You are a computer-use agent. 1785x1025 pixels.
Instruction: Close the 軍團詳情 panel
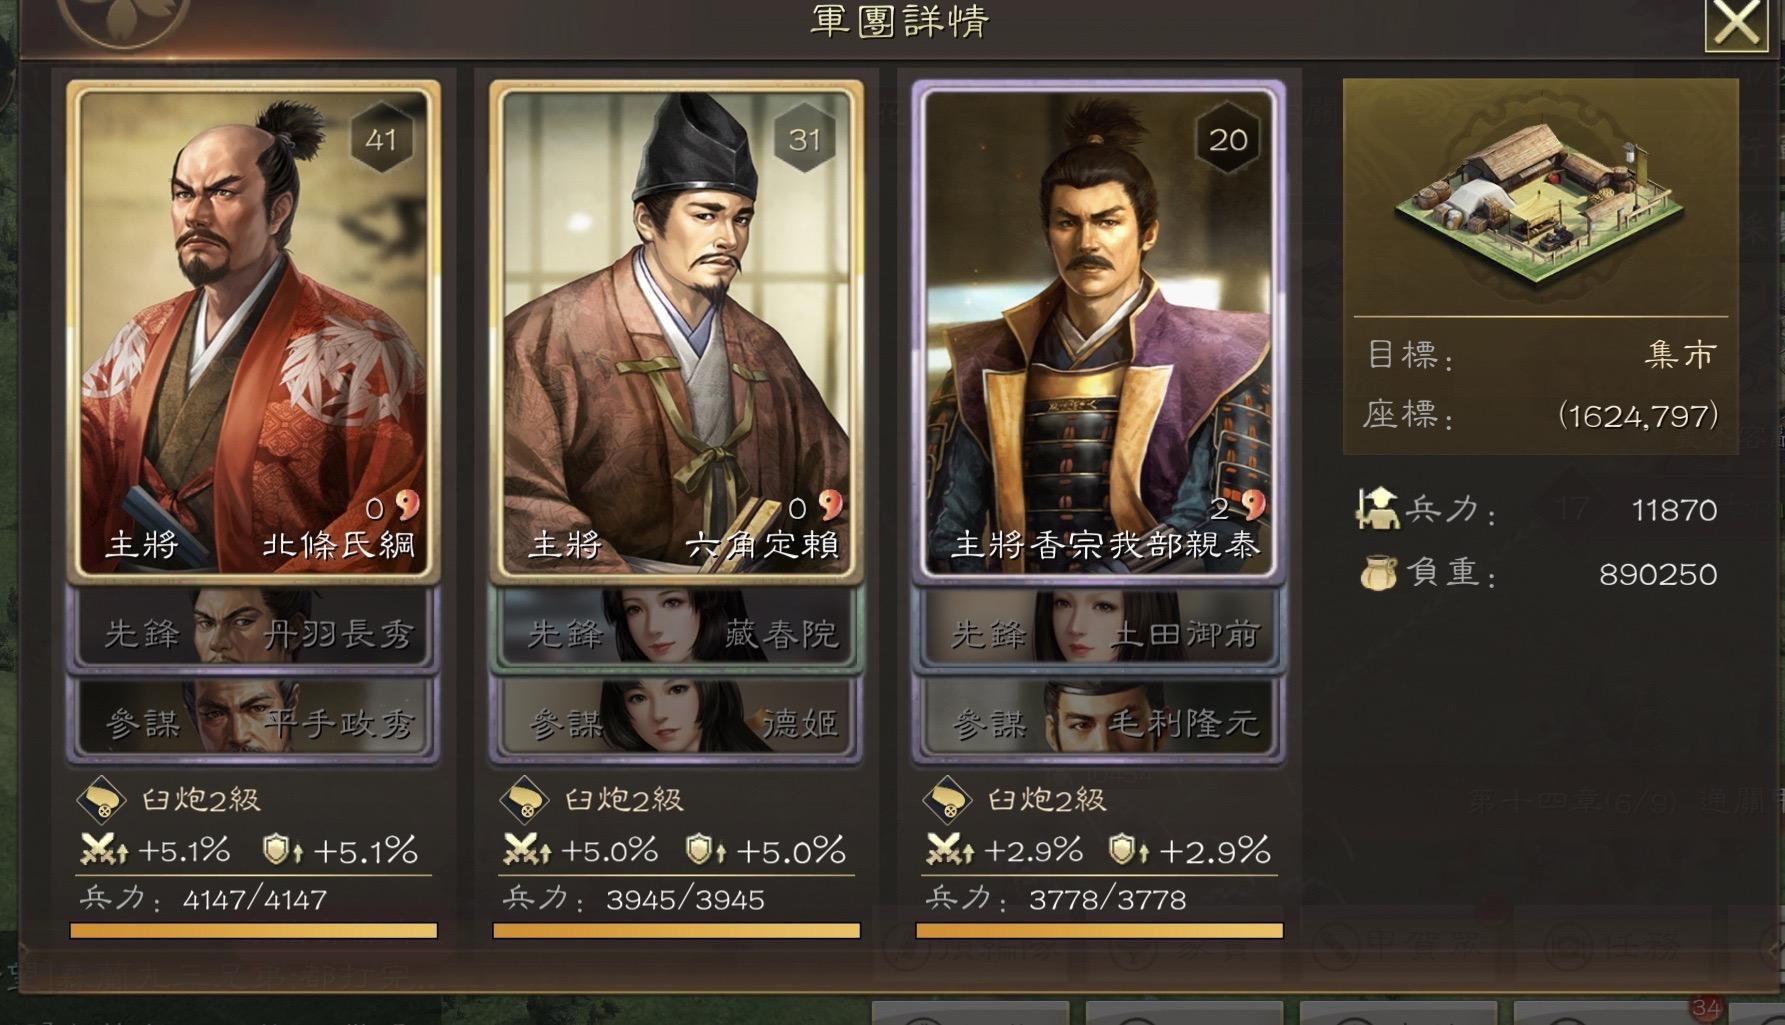point(1736,22)
